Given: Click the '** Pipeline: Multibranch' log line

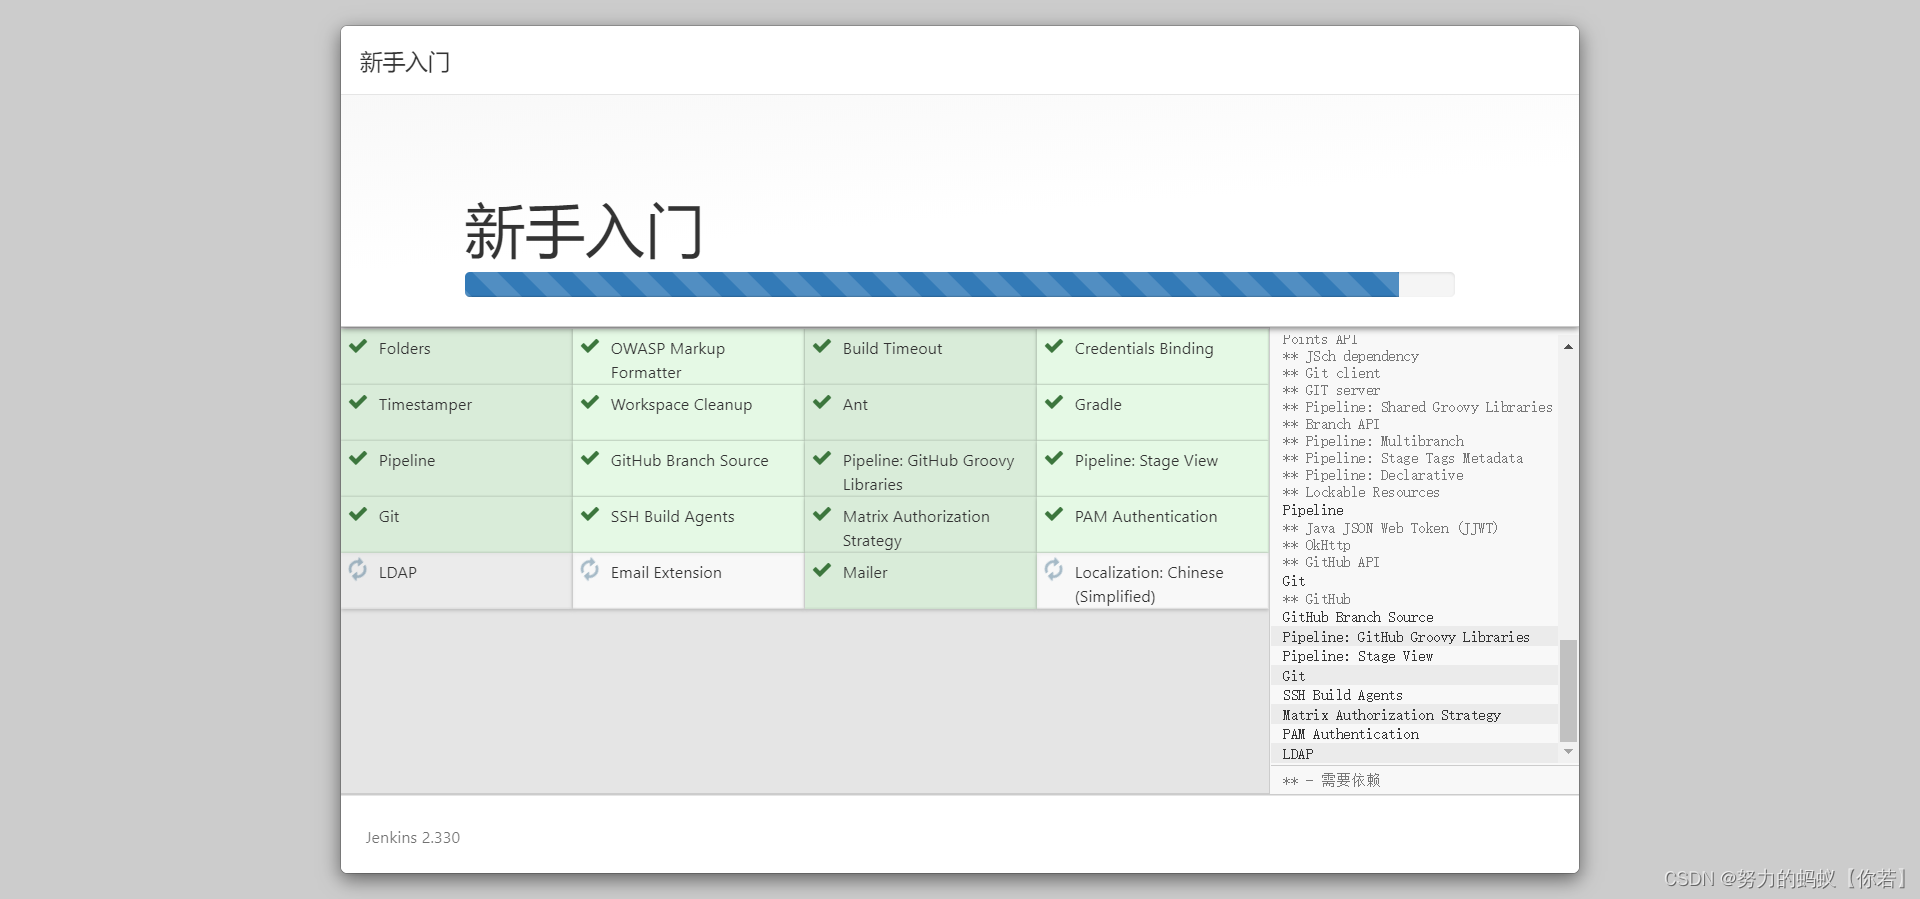Looking at the screenshot, I should pos(1373,441).
